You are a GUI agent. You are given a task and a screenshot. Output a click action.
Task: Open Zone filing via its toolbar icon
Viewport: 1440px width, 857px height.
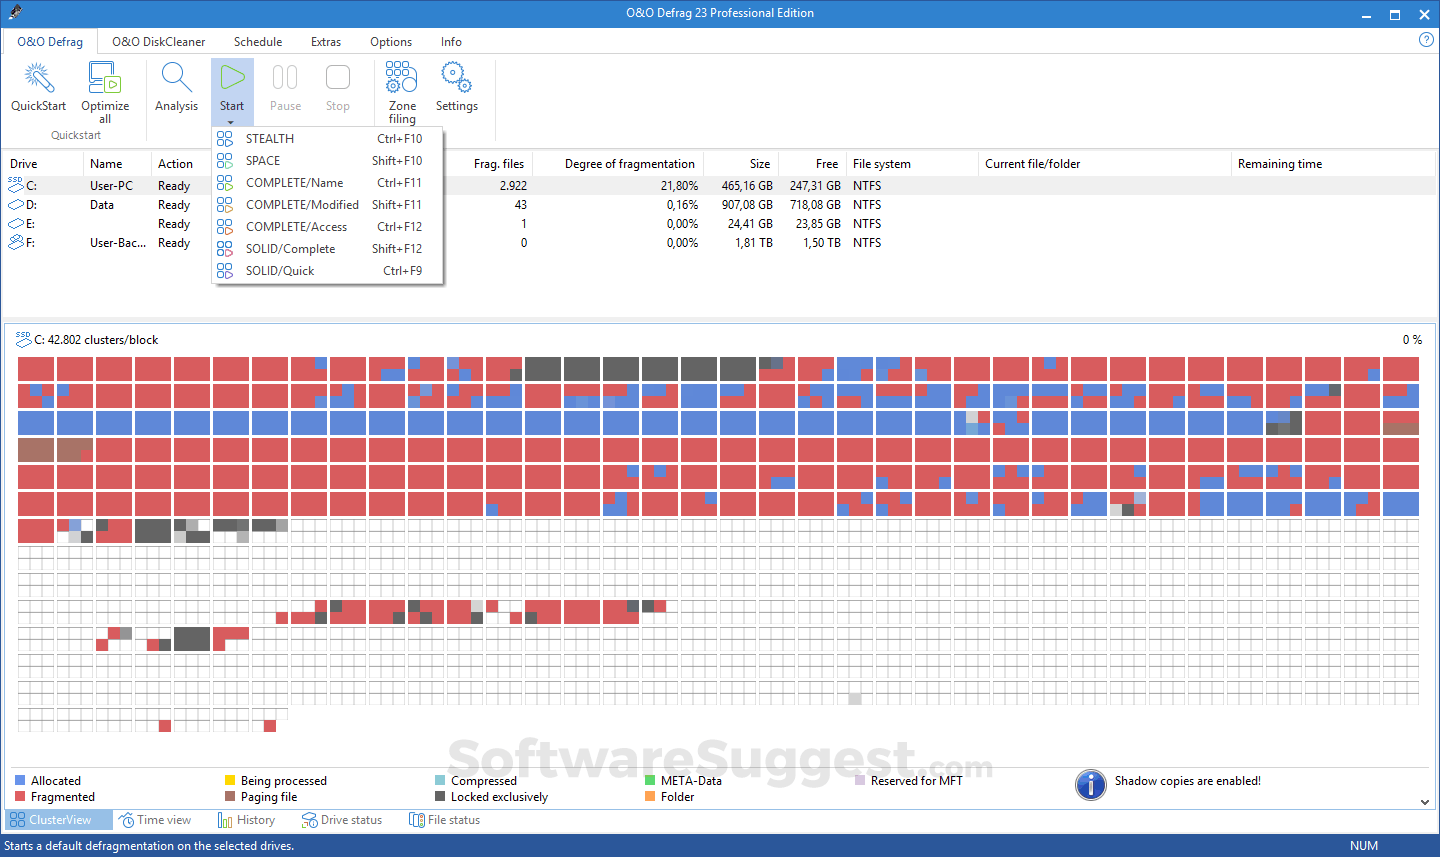coord(401,77)
